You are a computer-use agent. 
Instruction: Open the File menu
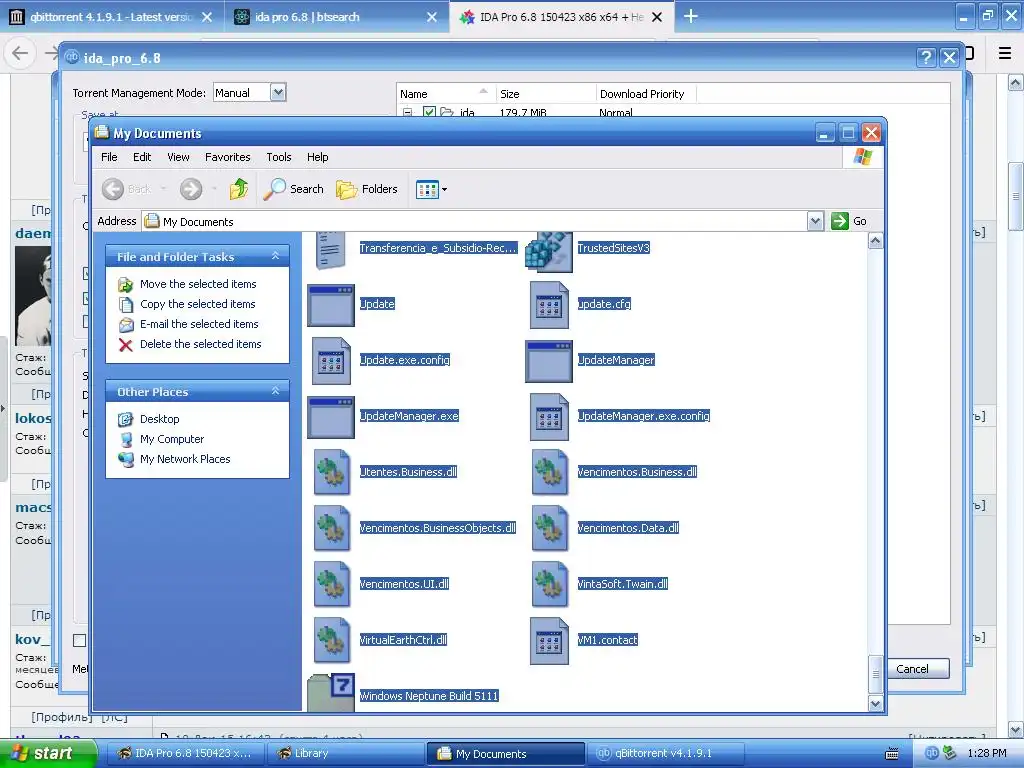[109, 157]
